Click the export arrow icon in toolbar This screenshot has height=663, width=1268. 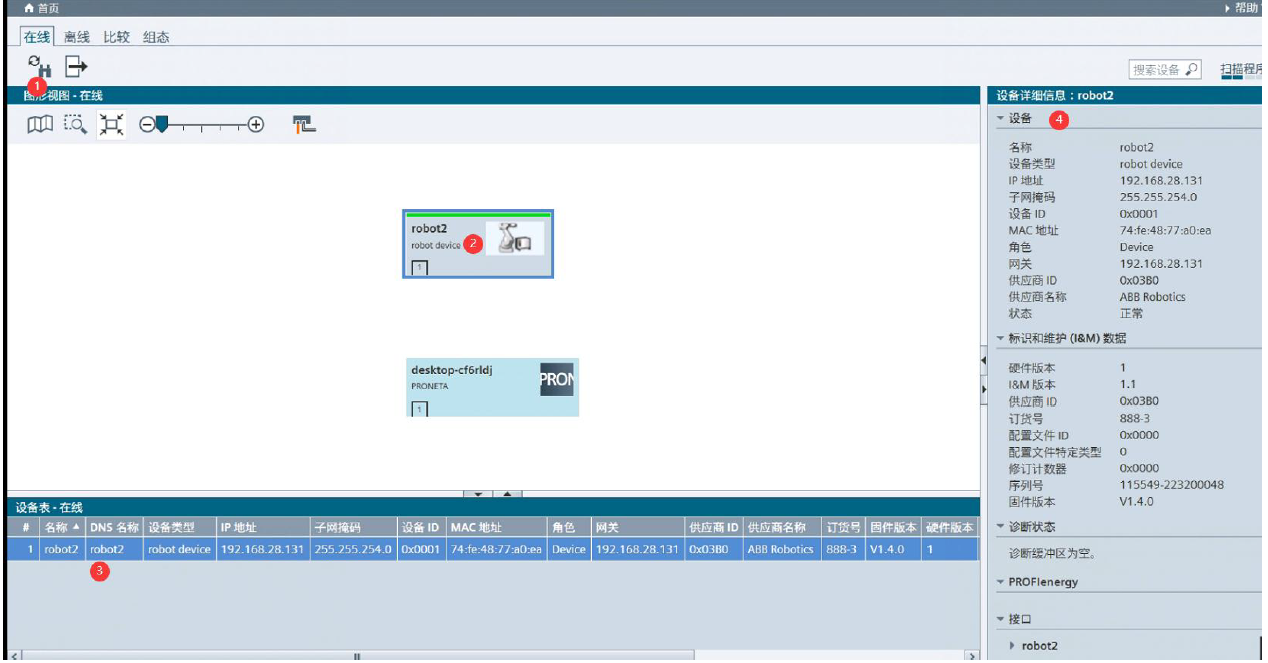coord(77,67)
